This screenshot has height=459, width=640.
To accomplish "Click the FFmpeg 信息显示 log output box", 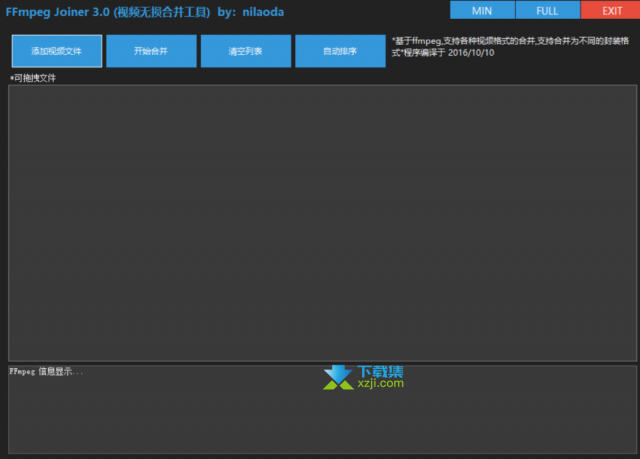I will 322,410.
